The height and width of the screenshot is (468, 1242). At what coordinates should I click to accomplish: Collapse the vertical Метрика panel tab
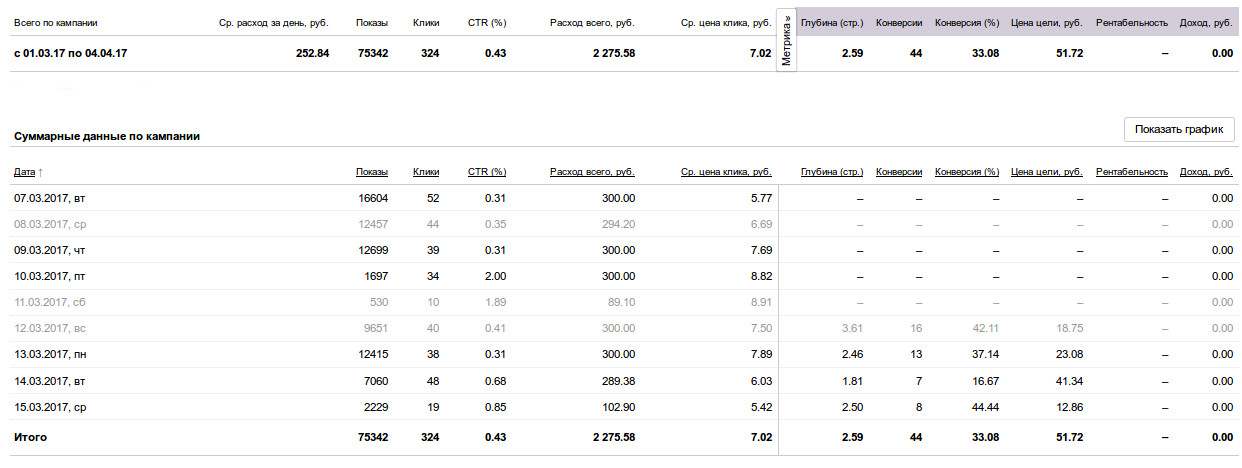(786, 42)
